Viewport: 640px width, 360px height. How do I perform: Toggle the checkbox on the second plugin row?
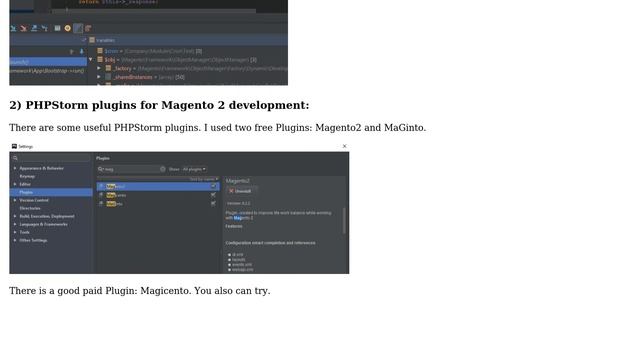(x=213, y=195)
